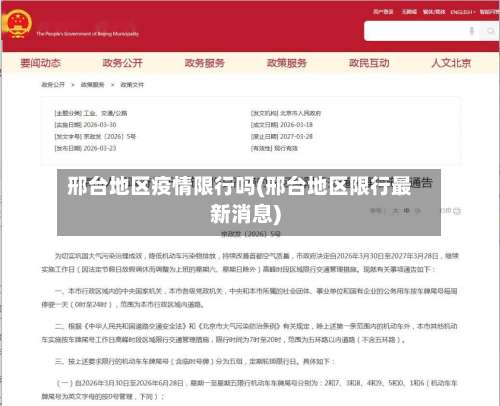This screenshot has width=500, height=406.
Task: Click the 发文机构 value 北京市人民政府
Action: (x=300, y=113)
